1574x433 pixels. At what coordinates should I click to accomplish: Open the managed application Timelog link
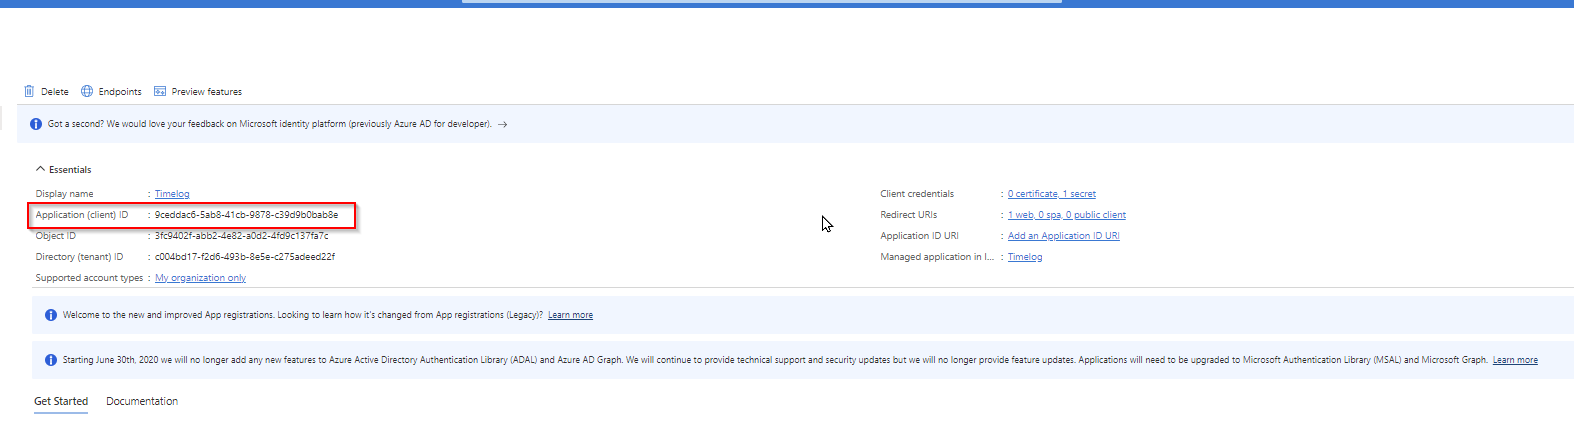tap(1024, 257)
